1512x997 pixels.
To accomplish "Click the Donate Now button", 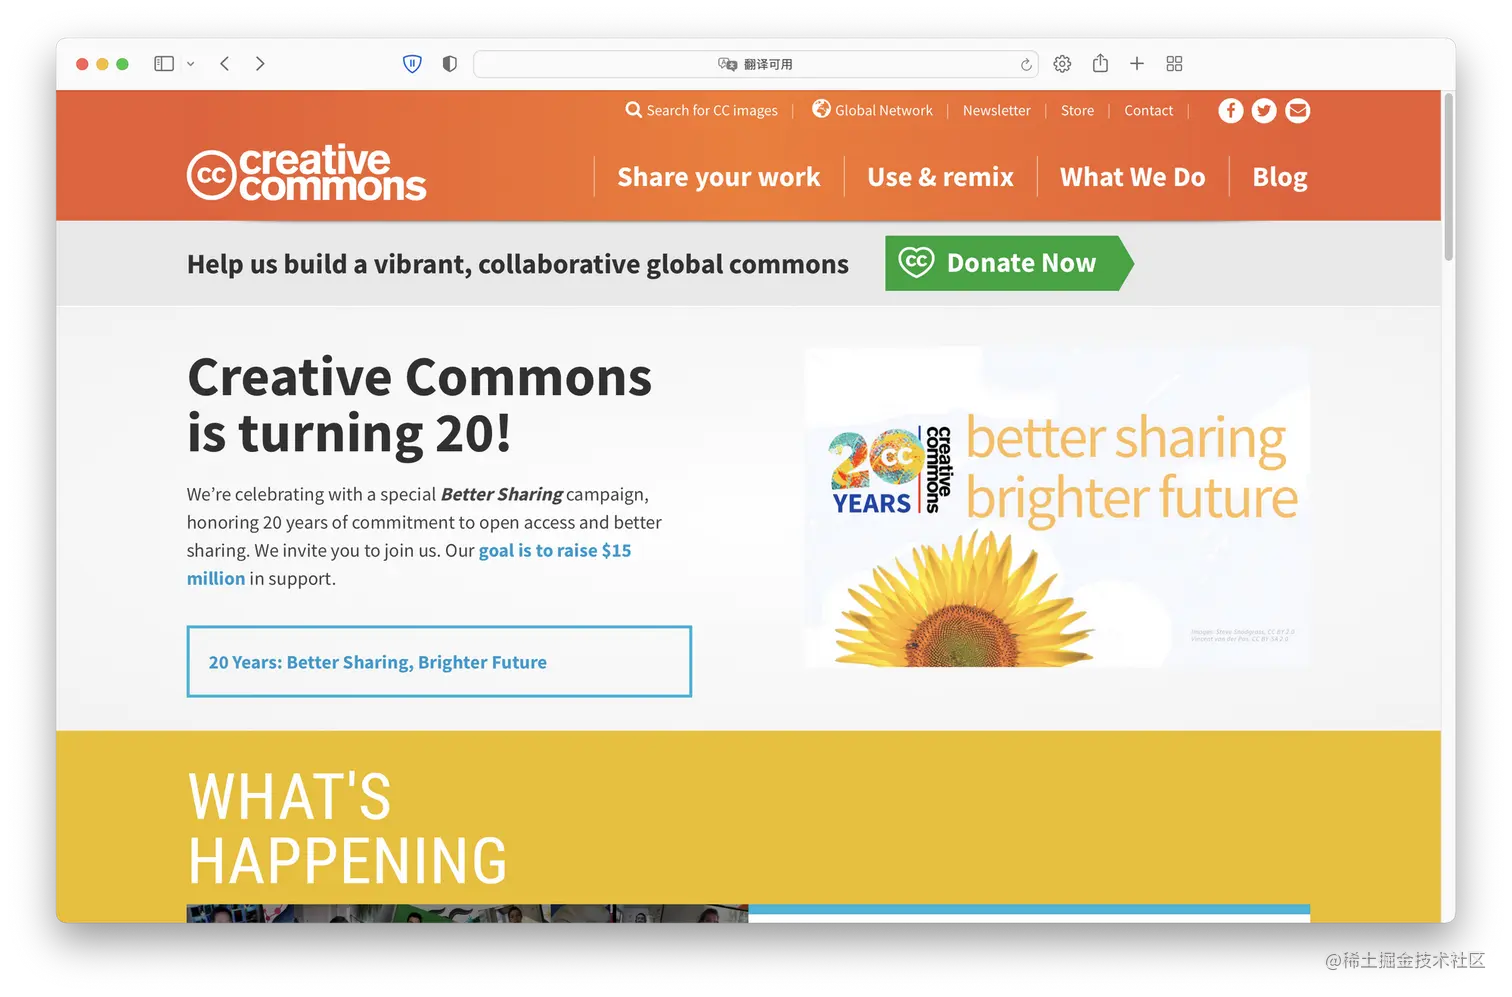I will click(x=1009, y=263).
